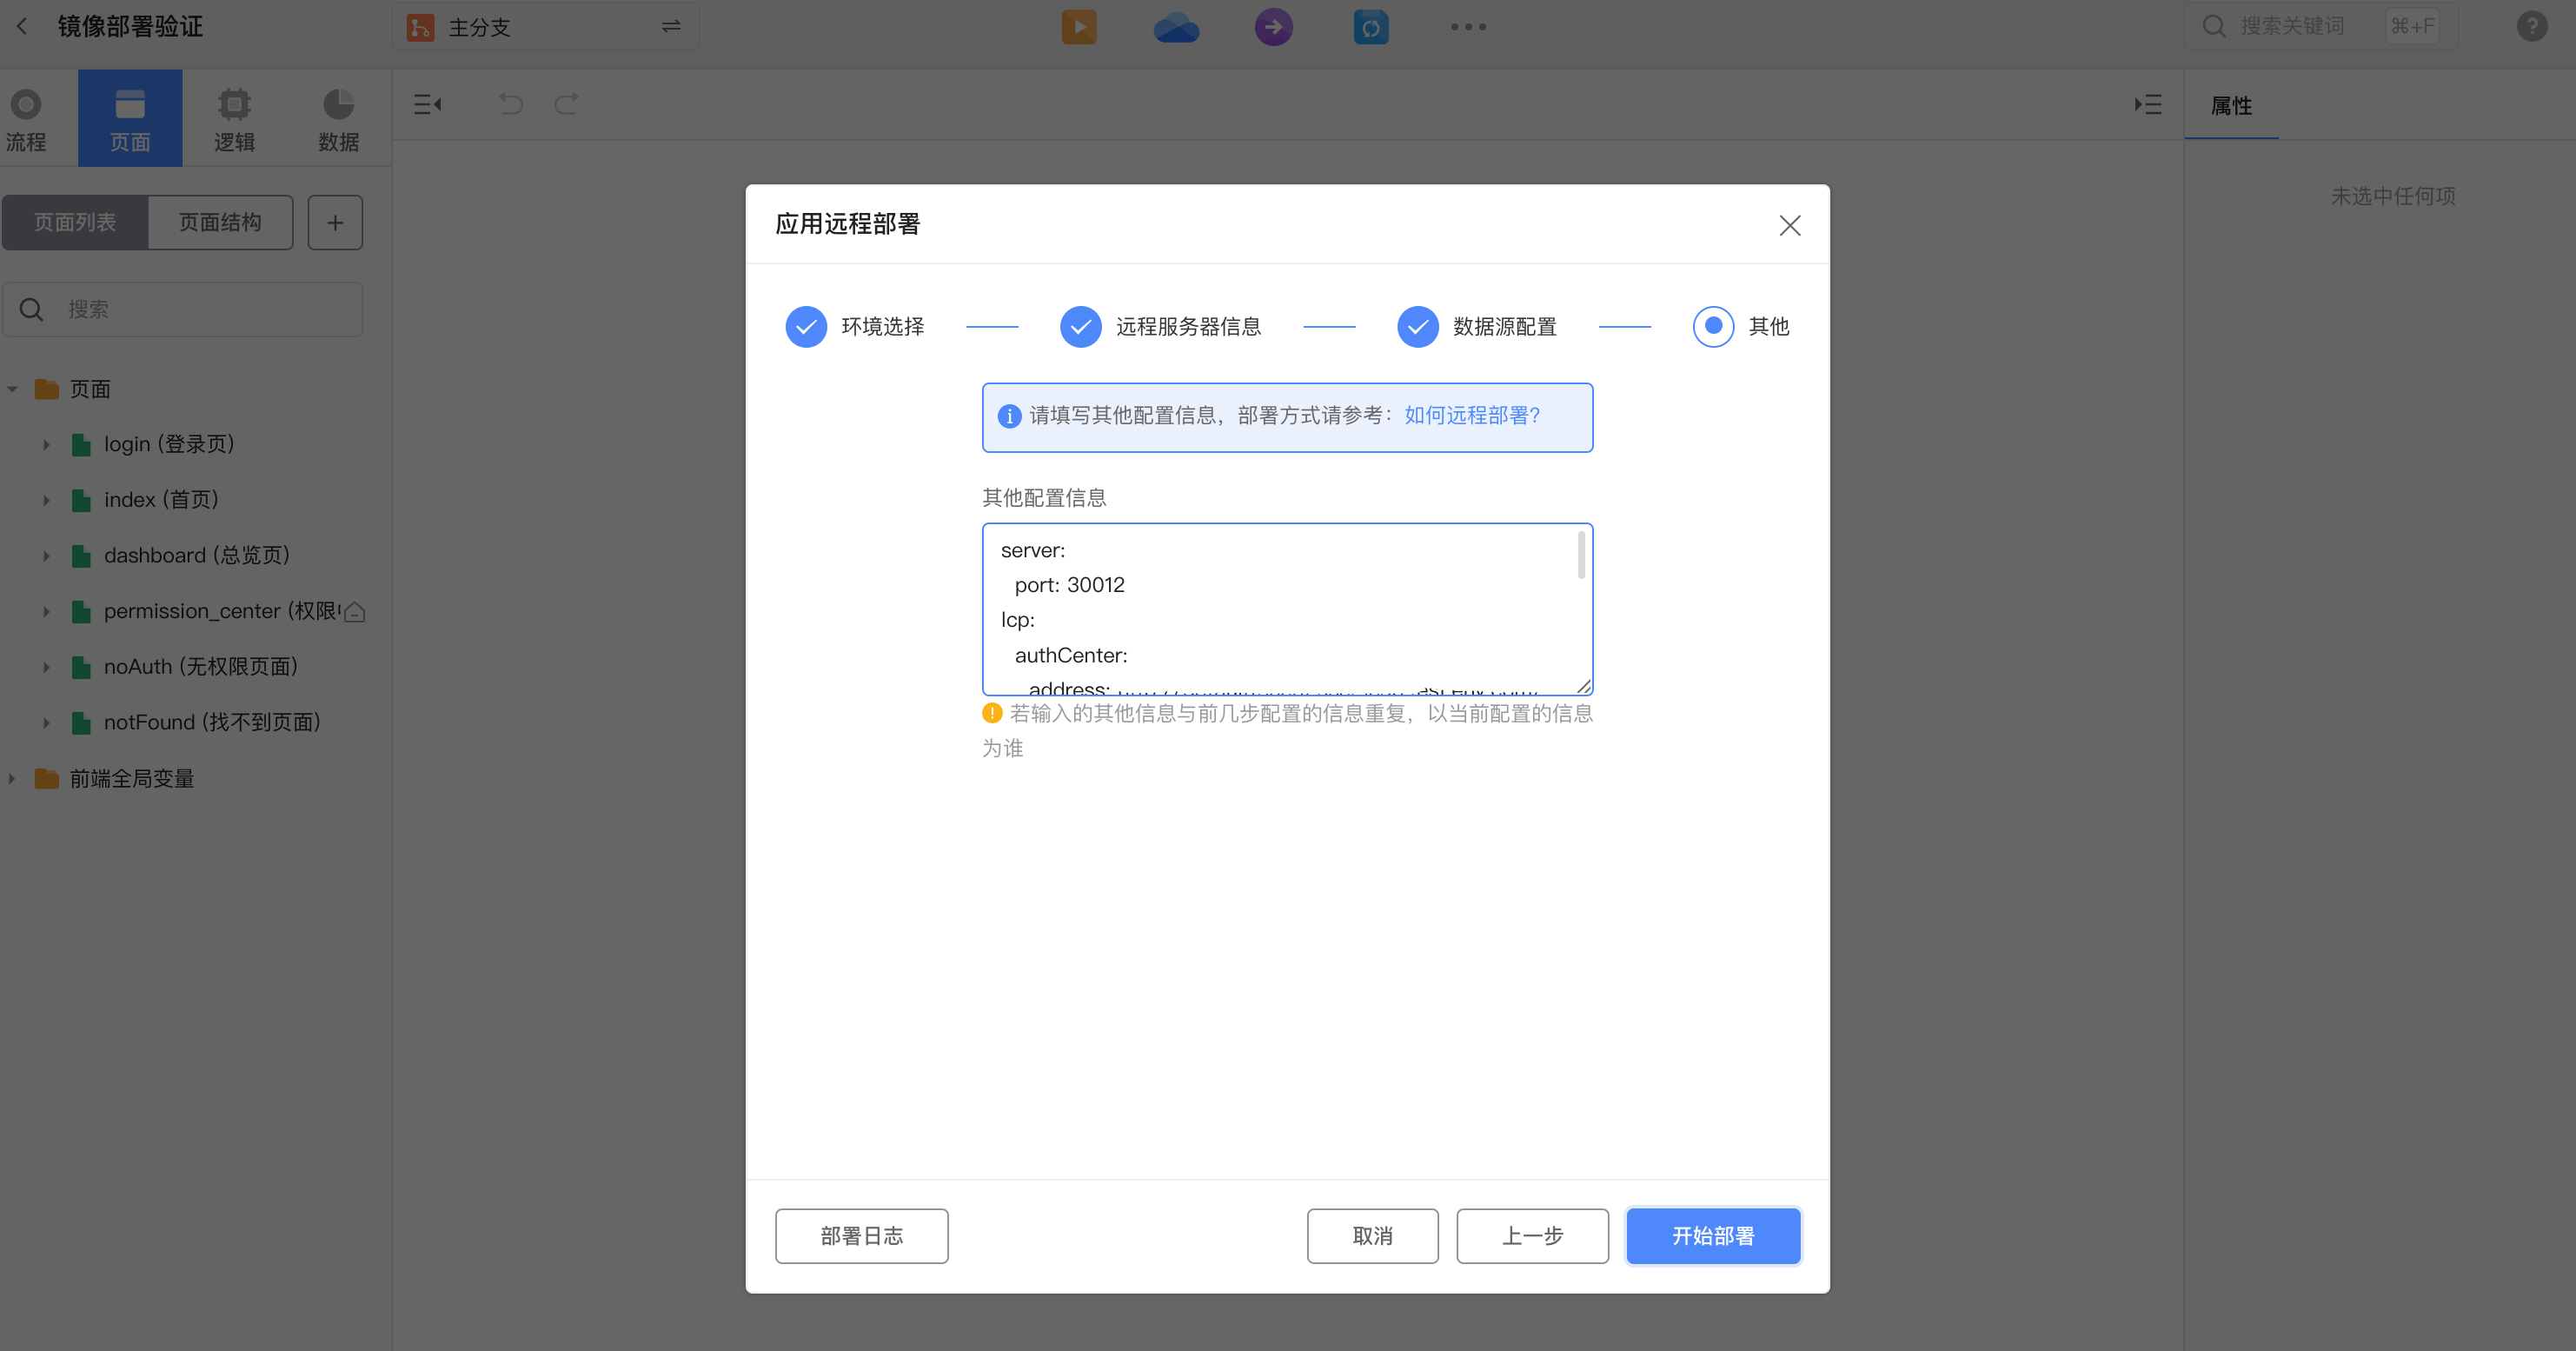
Task: Expand the index (首页) item
Action: pyautogui.click(x=46, y=500)
